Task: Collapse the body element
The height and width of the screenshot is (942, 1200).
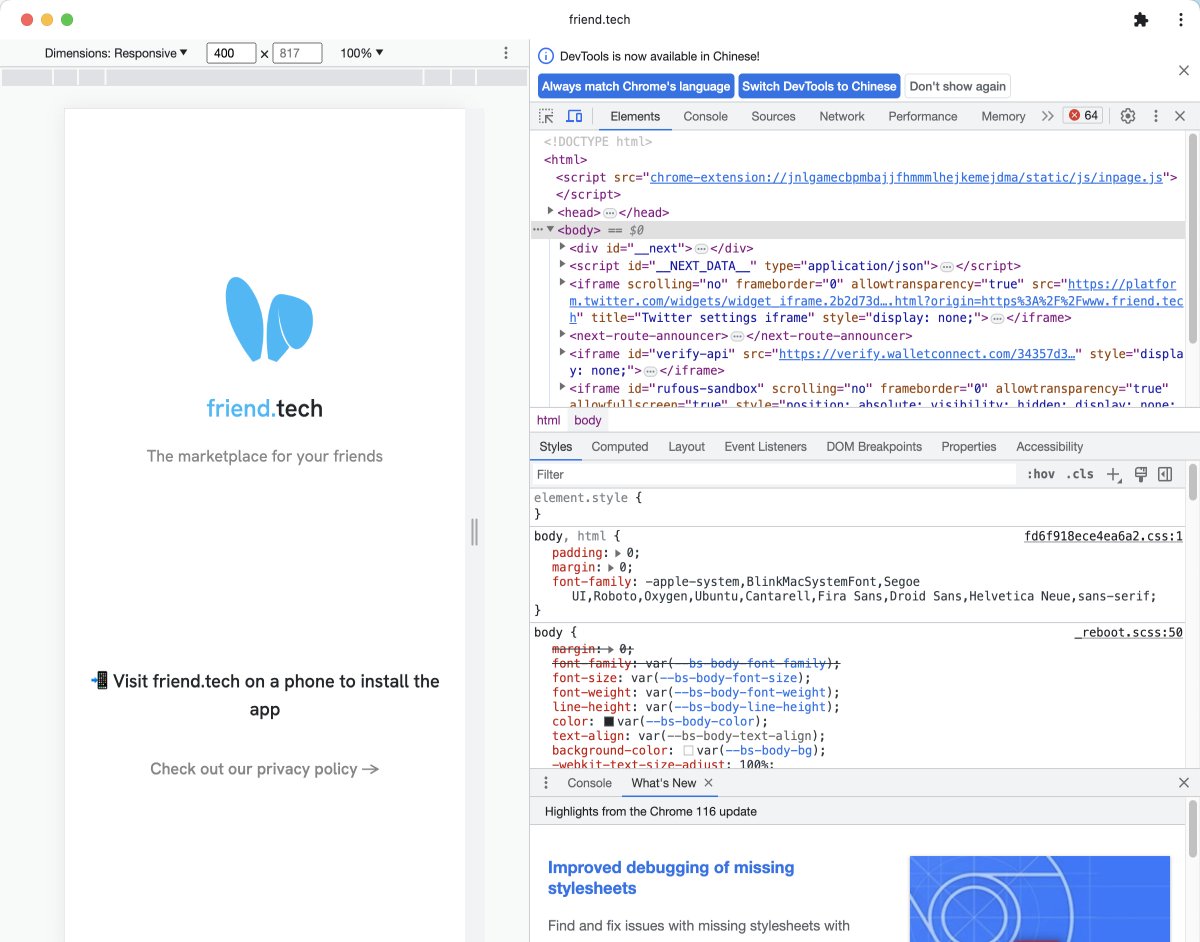Action: pos(551,229)
